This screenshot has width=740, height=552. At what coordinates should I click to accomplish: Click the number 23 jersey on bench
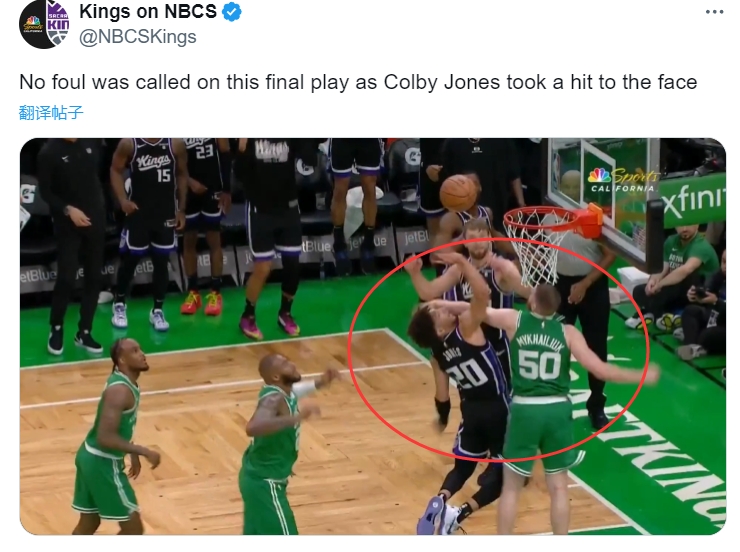tap(204, 152)
